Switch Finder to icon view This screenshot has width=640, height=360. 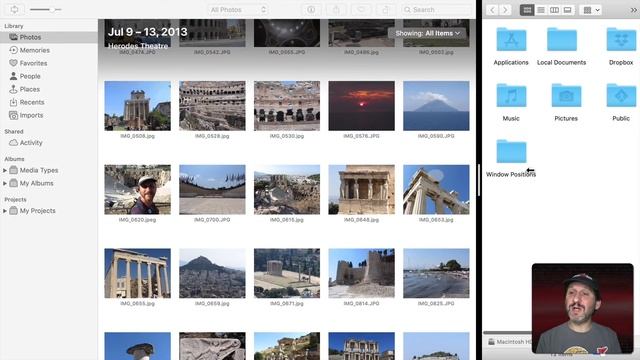coord(527,10)
